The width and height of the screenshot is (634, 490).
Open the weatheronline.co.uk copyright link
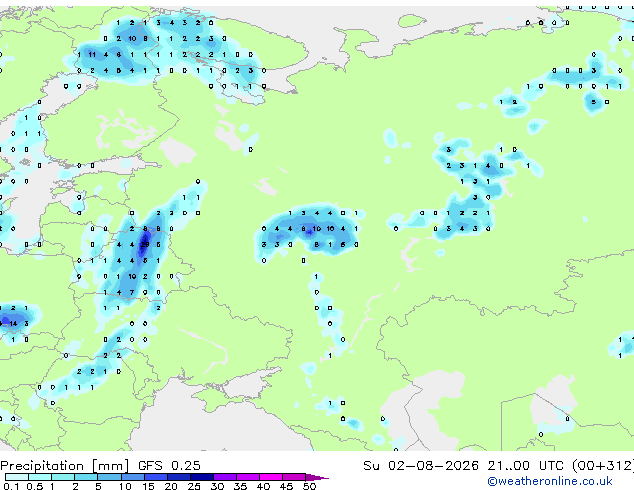[x=550, y=481]
